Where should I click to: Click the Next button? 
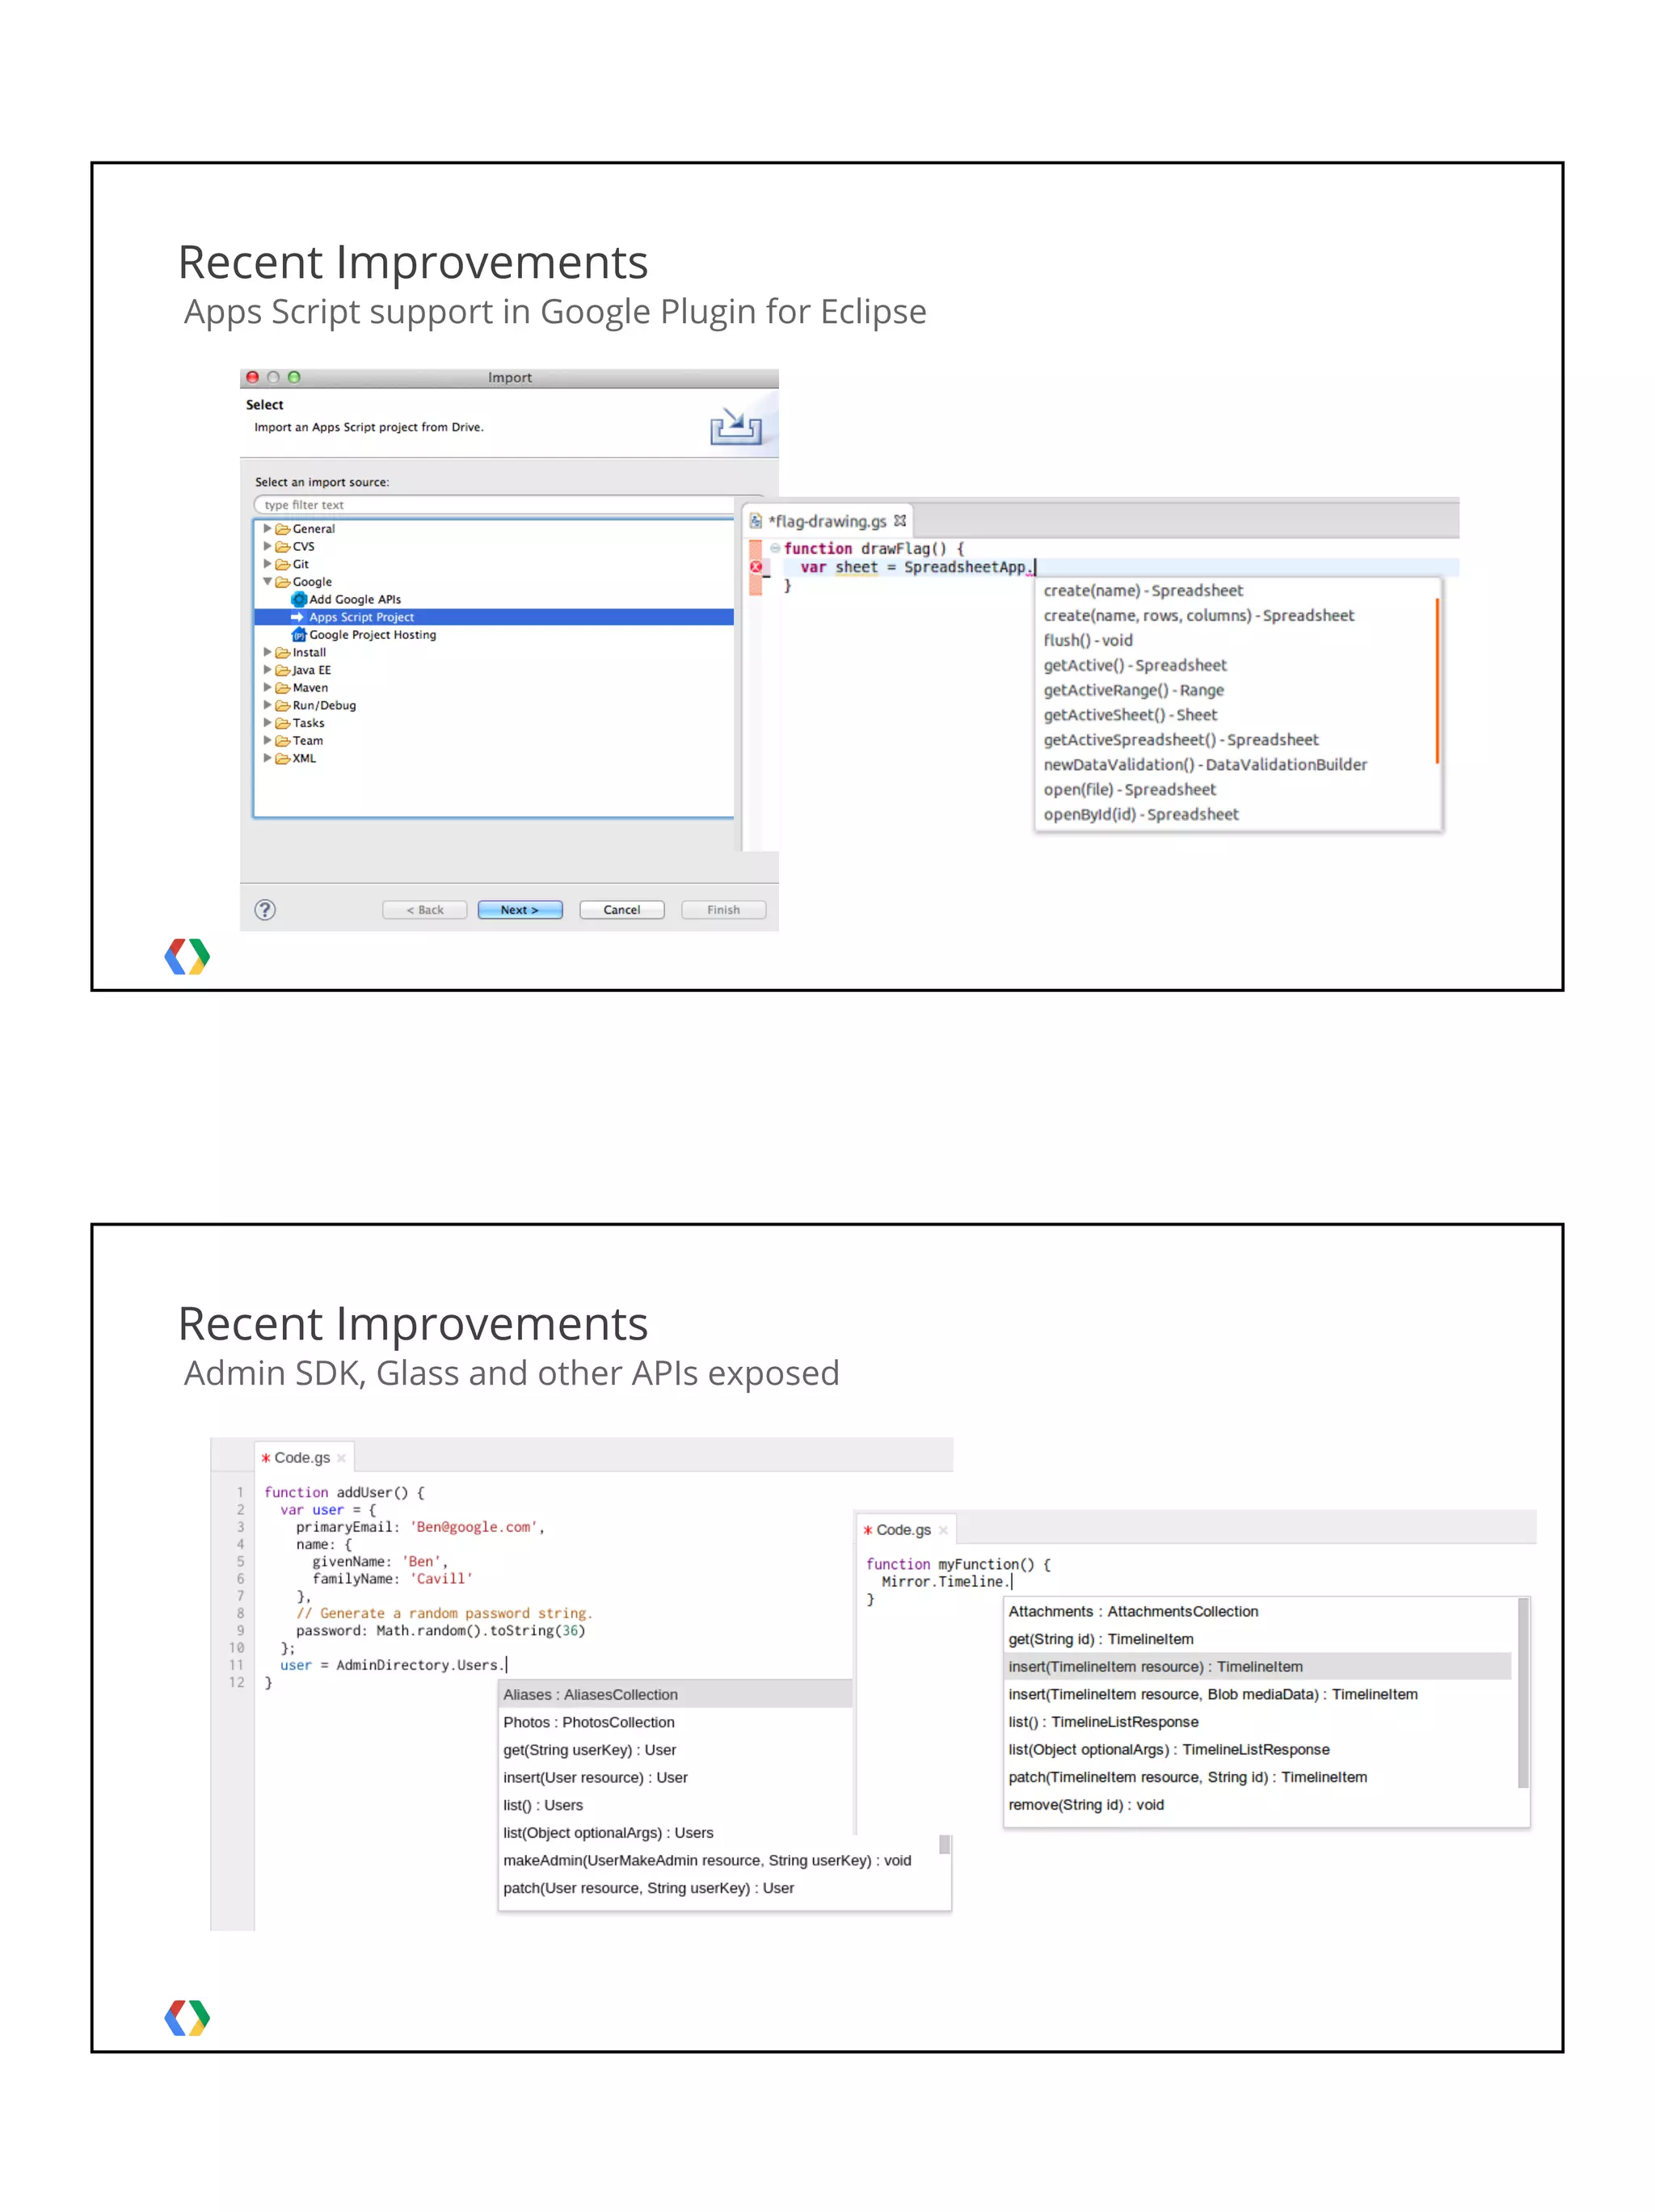tap(520, 909)
